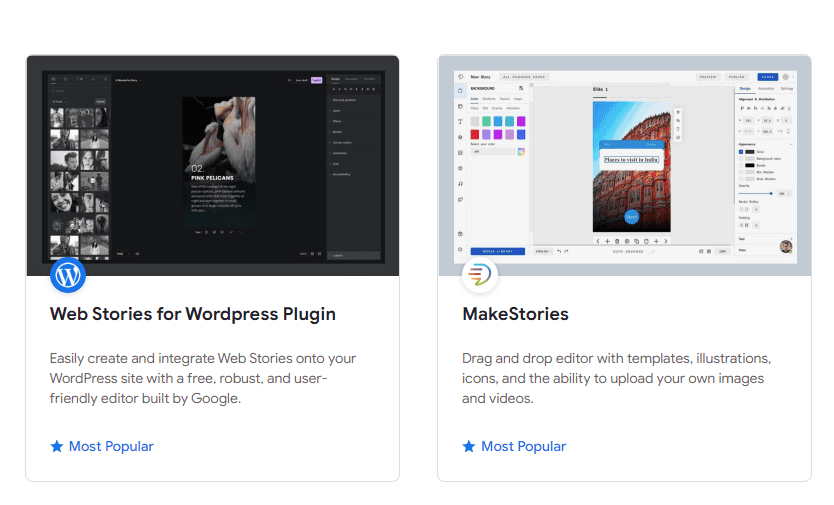Screen dimensions: 834x505
Task: Select the dark WordPress editor screenshot thumbnail
Action: click(x=213, y=165)
